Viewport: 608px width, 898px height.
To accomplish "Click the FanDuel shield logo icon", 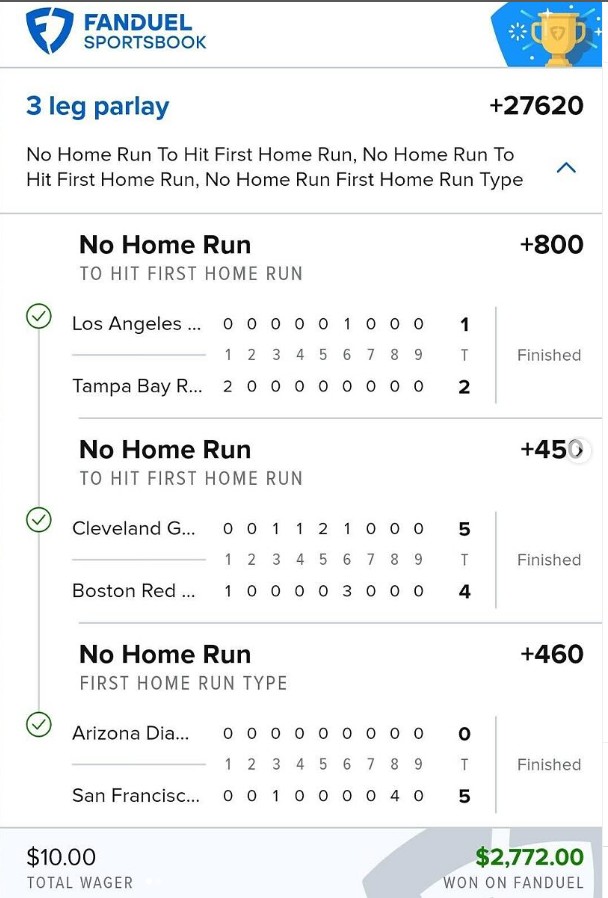I will pos(50,30).
